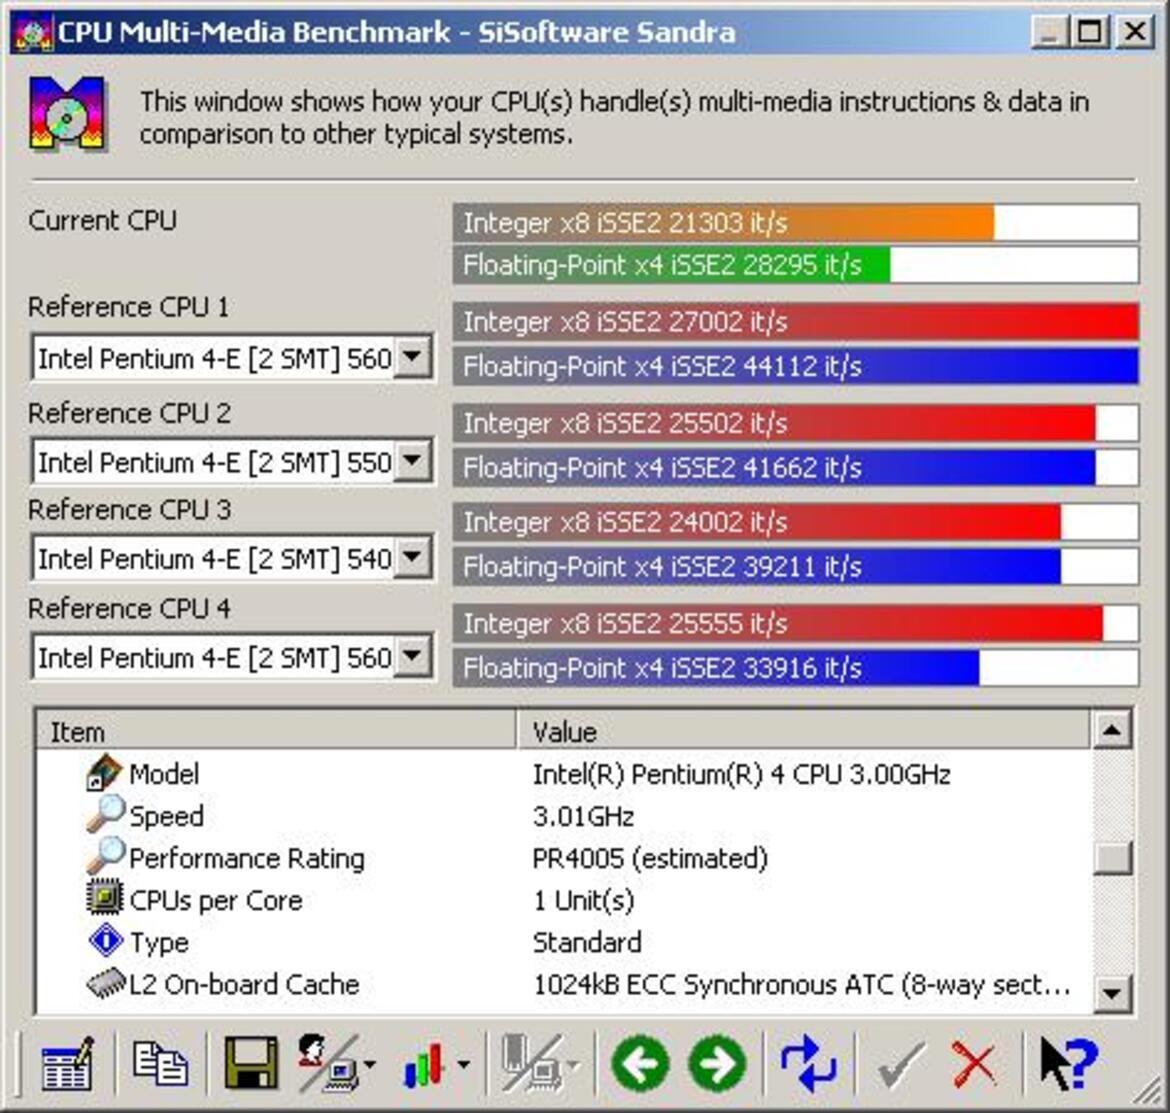The width and height of the screenshot is (1170, 1113).
Task: Select Intel Pentium 4-E 540 combo text
Action: pyautogui.click(x=214, y=559)
